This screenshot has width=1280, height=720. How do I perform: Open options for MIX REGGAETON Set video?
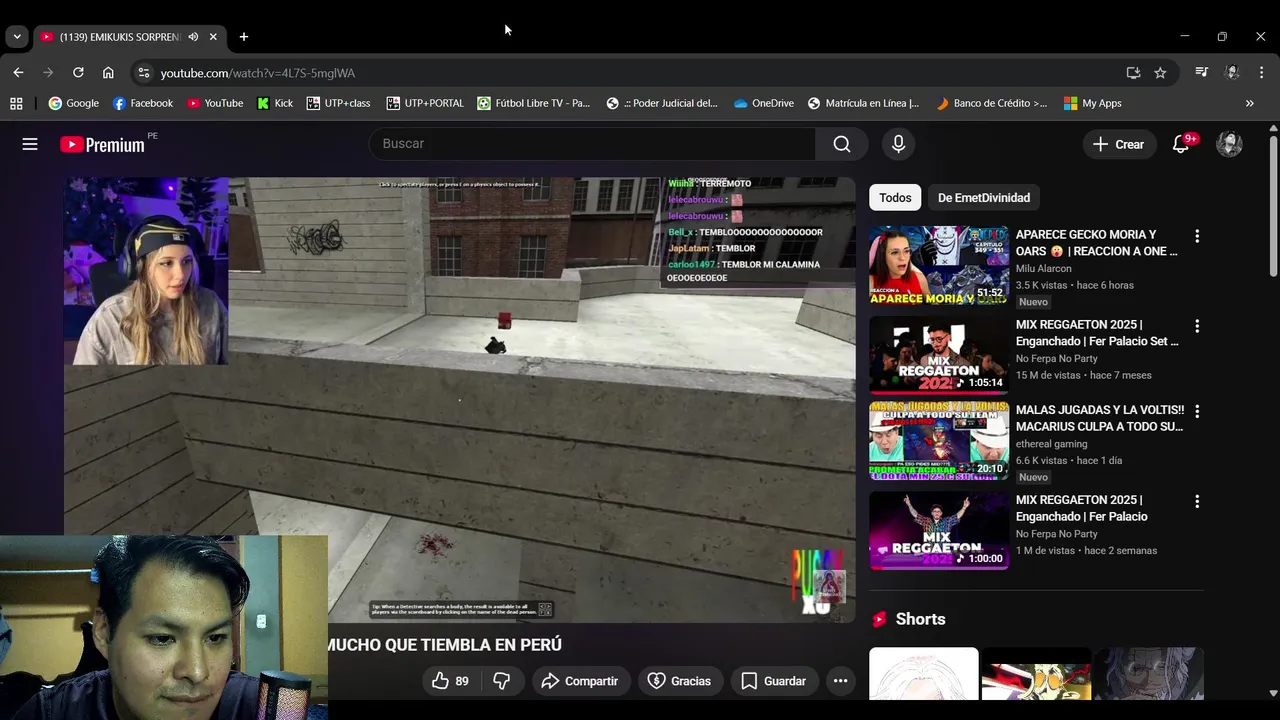(1197, 326)
